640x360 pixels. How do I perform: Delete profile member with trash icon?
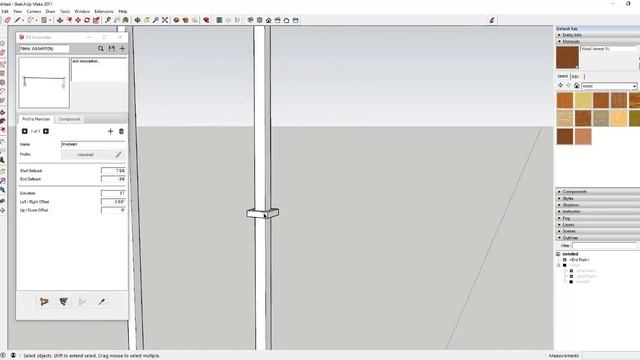(121, 131)
